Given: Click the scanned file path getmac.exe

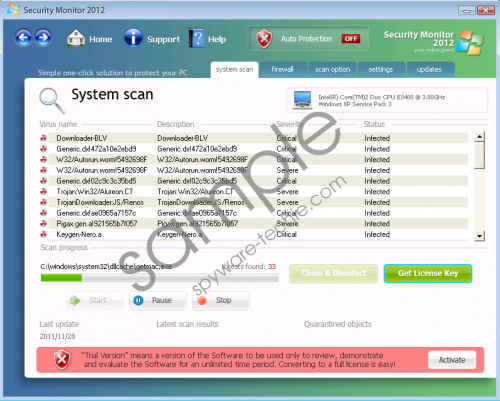Looking at the screenshot, I should [106, 266].
